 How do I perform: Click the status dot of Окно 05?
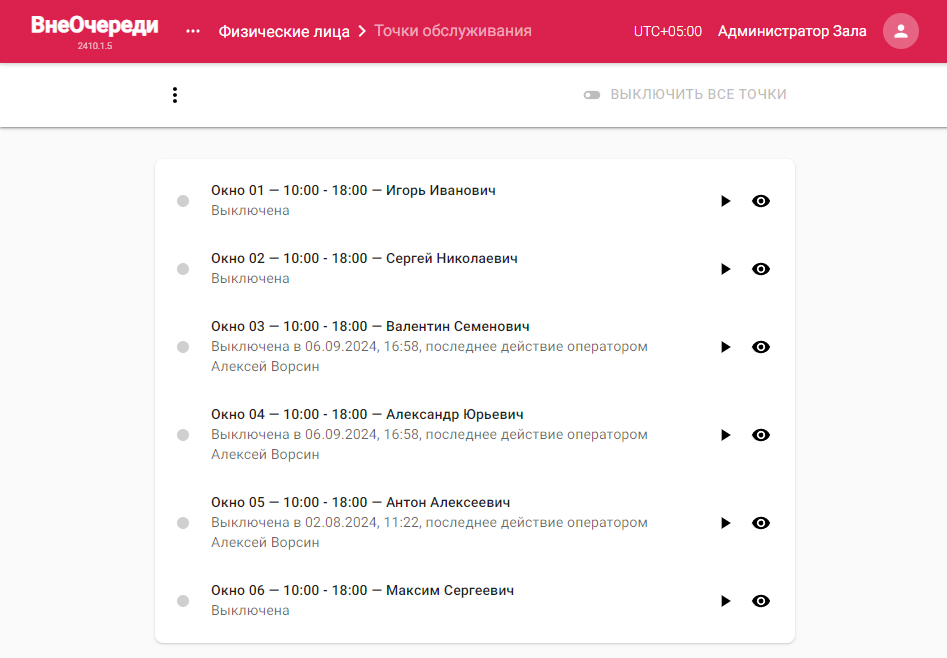[183, 523]
